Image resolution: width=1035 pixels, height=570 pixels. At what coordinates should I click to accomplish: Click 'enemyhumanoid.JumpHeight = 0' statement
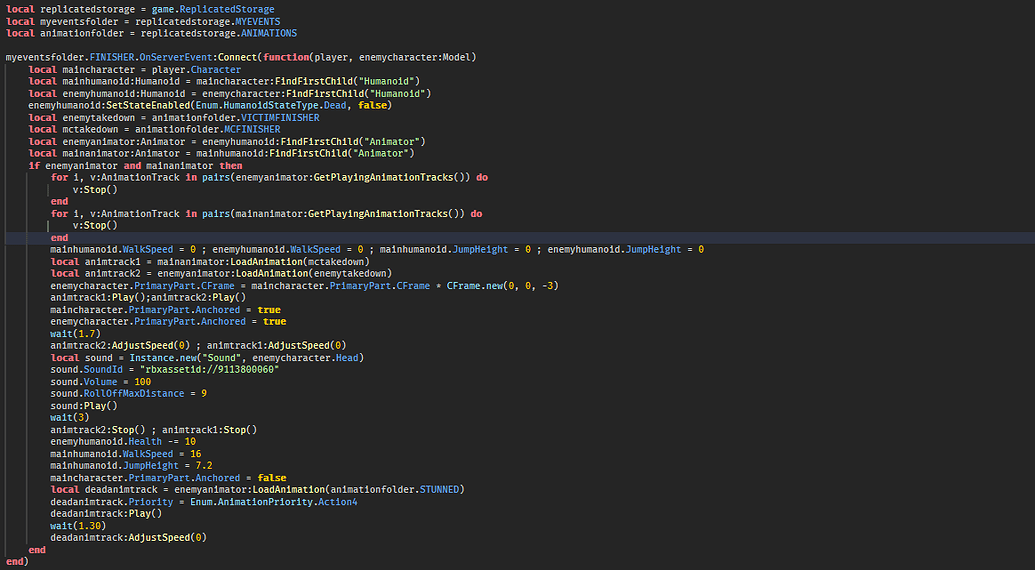(x=626, y=249)
